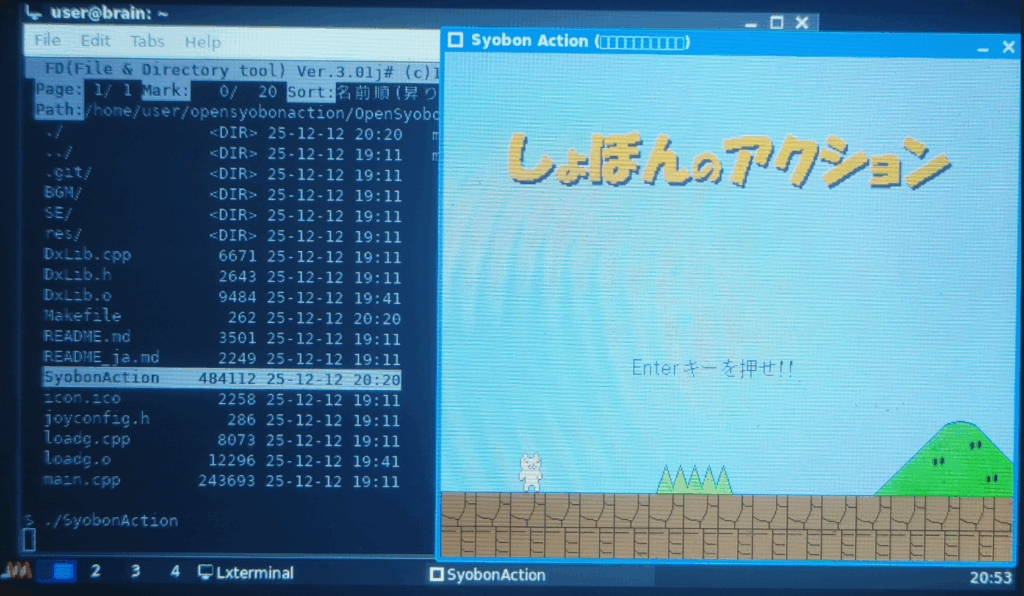Click the terminal icon in the title bar
Screen dimensions: 1024x596
click(33, 13)
